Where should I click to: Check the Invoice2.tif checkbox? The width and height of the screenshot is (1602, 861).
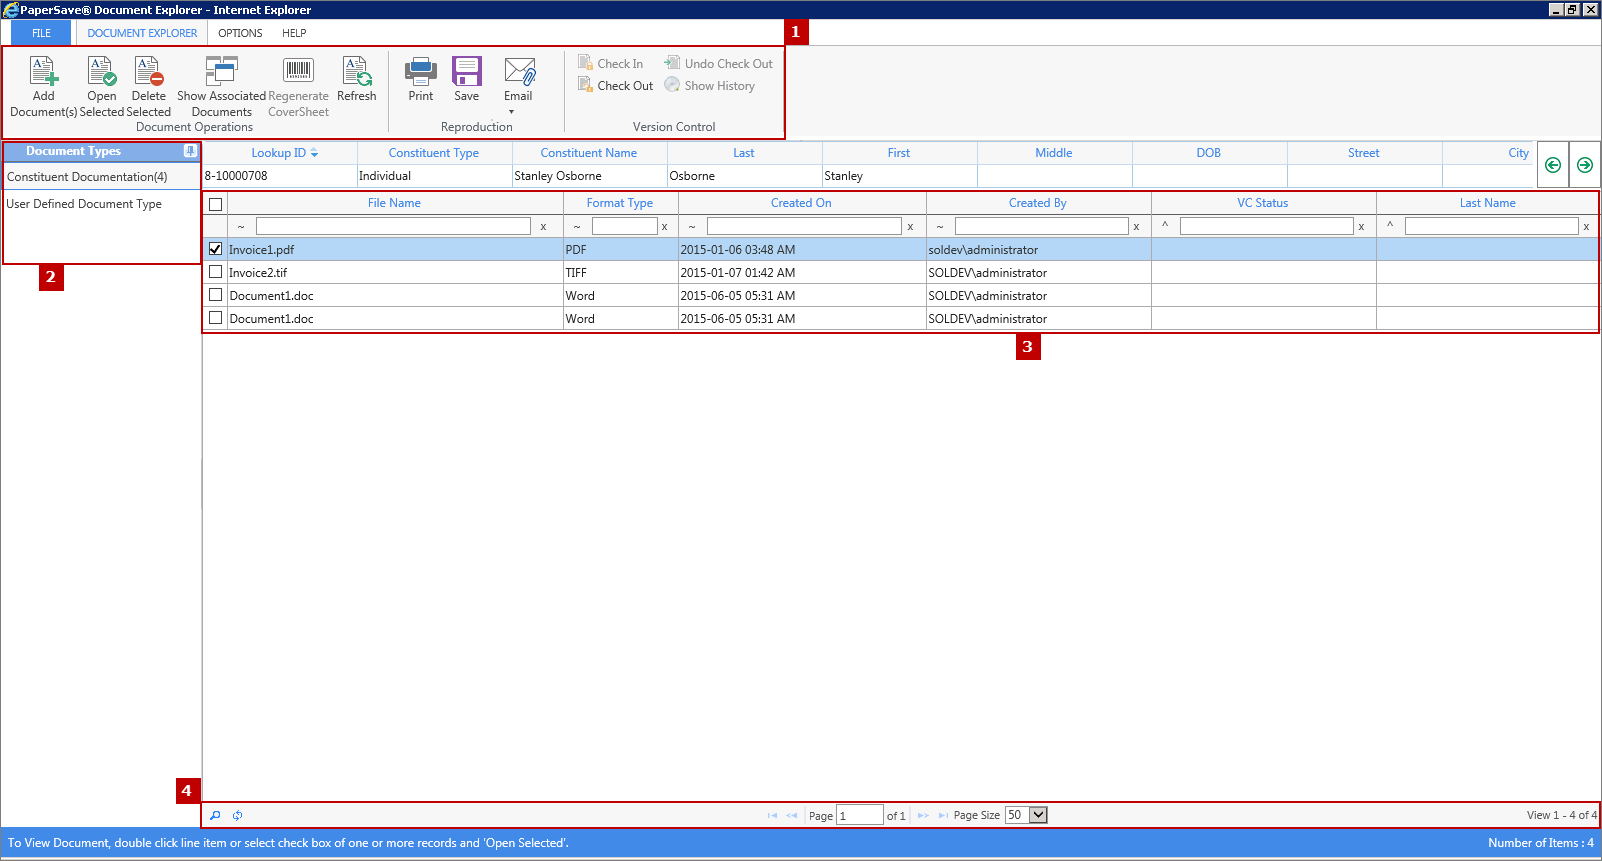[215, 271]
